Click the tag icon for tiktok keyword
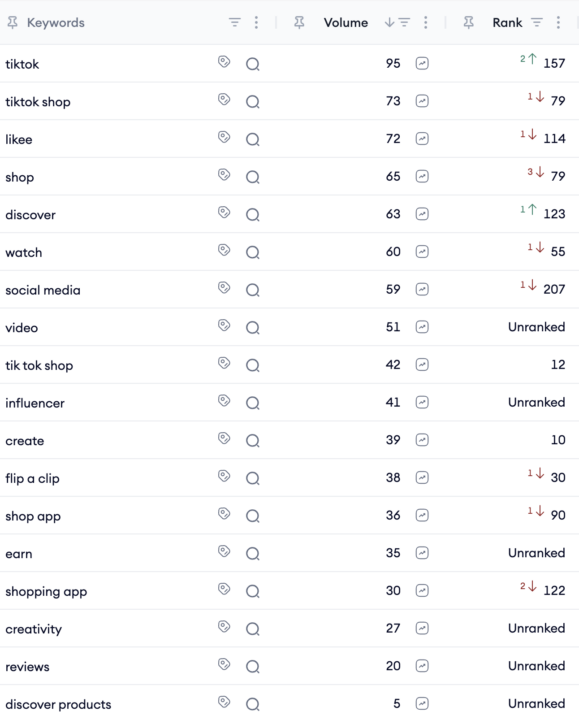This screenshot has height=720, width=579. (x=224, y=62)
